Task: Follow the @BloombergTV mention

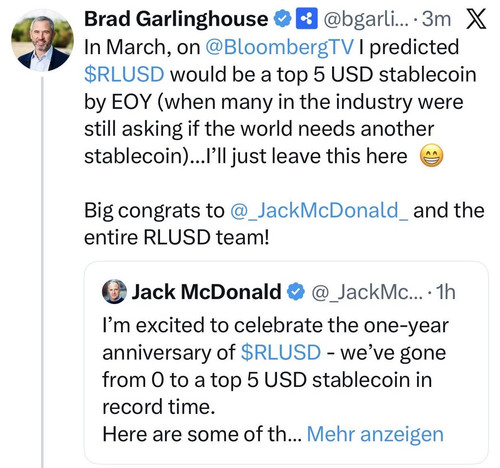Action: click(x=279, y=47)
